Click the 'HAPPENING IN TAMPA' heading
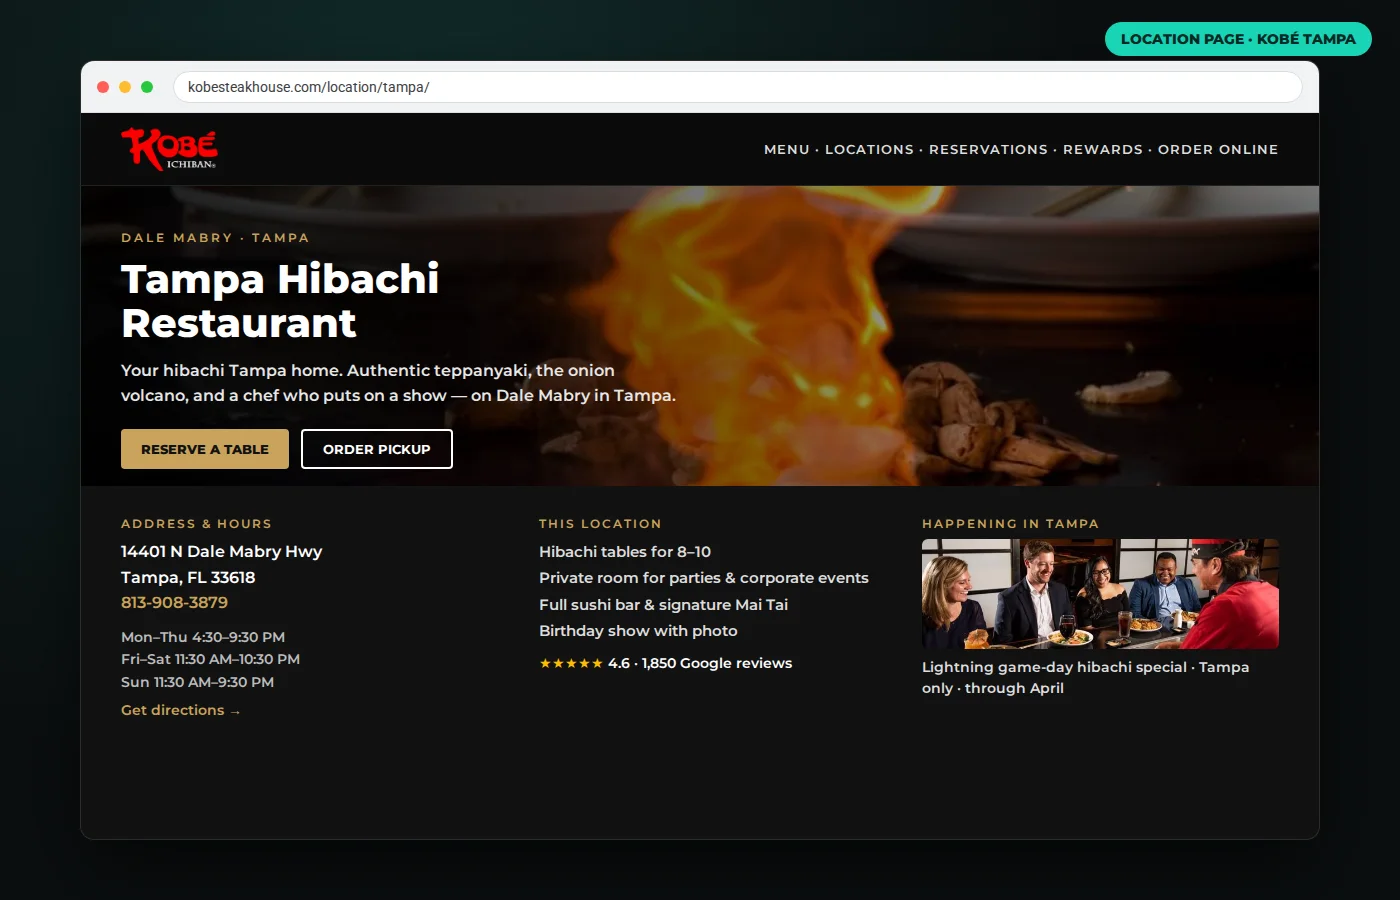The image size is (1400, 900). point(1010,524)
